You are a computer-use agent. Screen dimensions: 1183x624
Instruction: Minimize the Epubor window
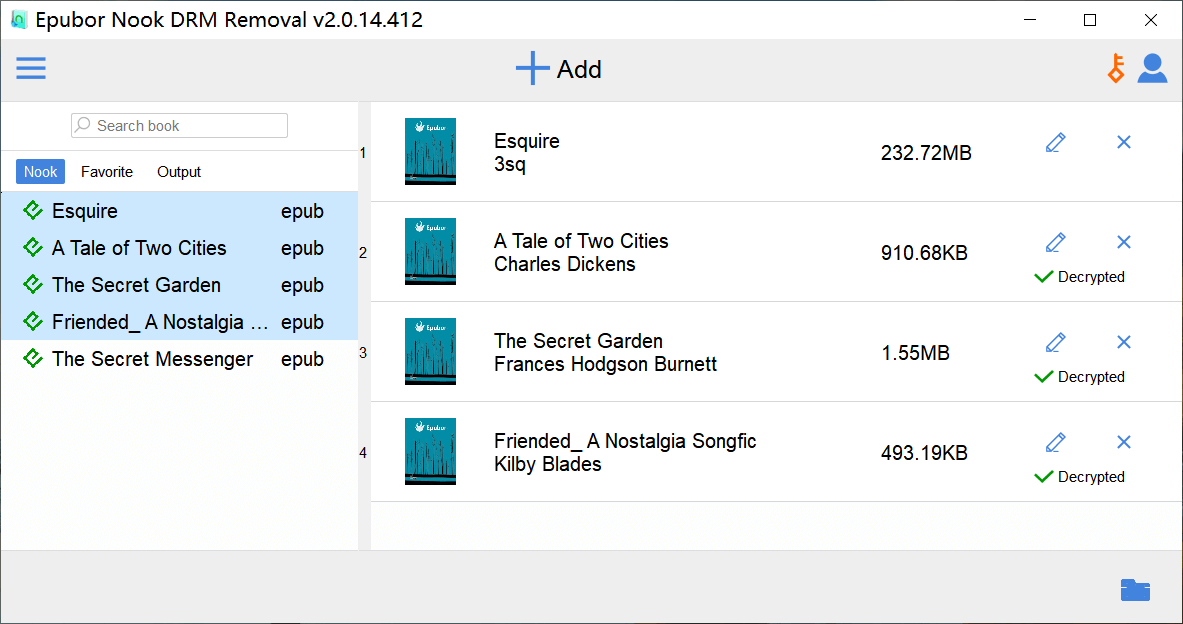[1031, 20]
